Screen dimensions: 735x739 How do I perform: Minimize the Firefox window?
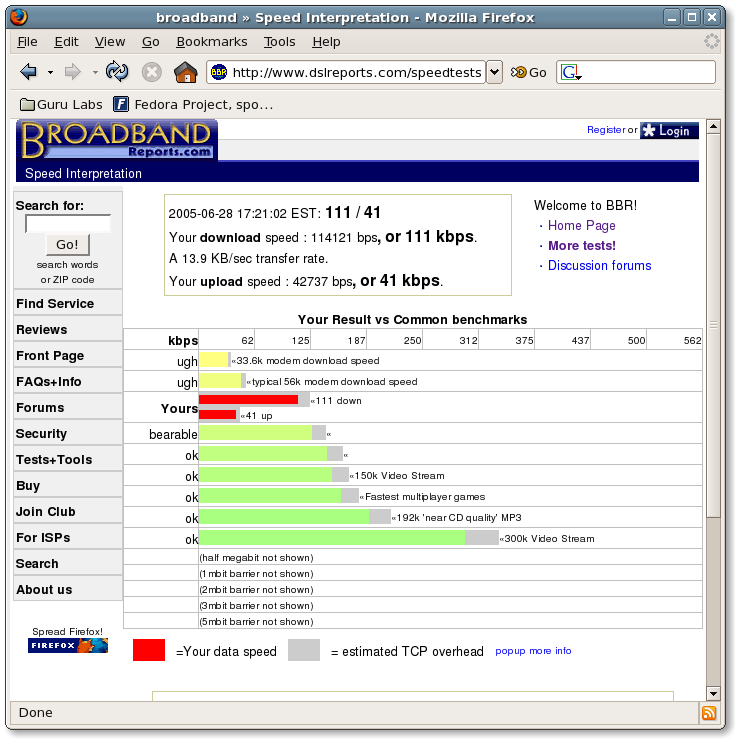pyautogui.click(x=672, y=18)
